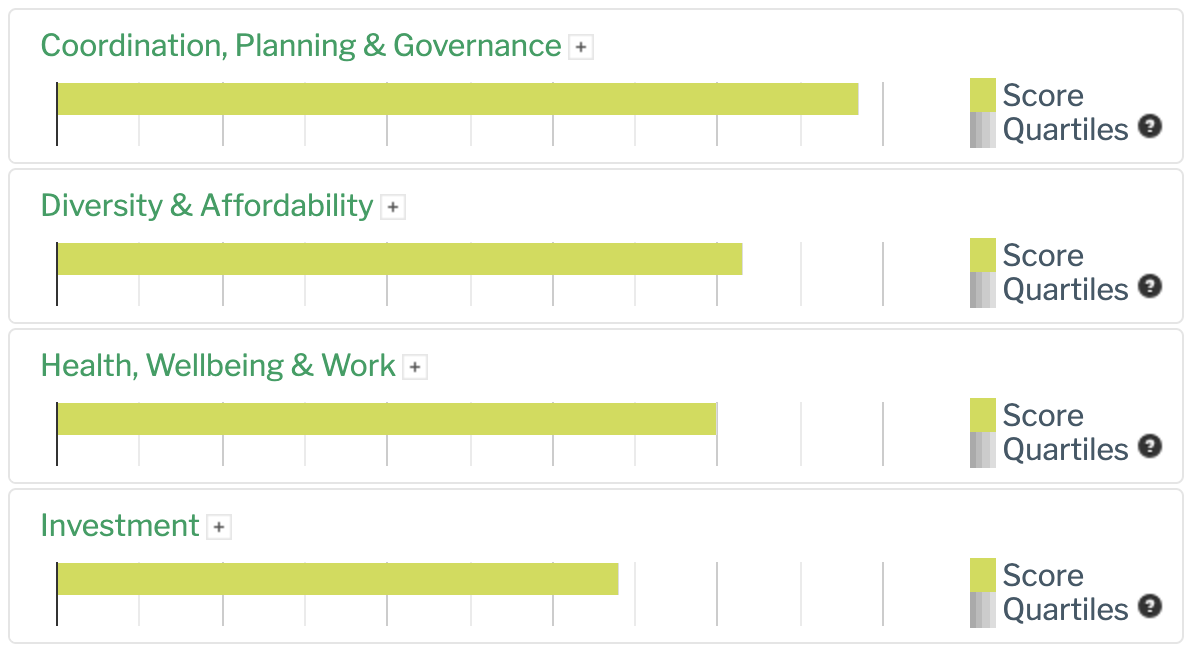Click the Health, Wellbeing & Work title
The height and width of the screenshot is (654, 1192).
point(218,366)
